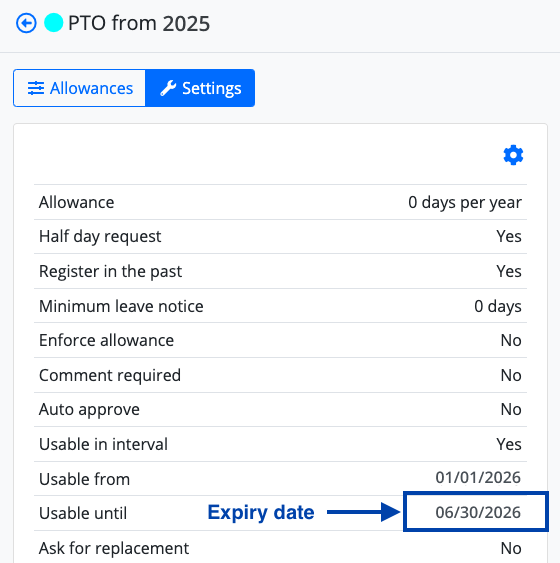Click the sliders icon in the Allowances tab

pyautogui.click(x=36, y=88)
